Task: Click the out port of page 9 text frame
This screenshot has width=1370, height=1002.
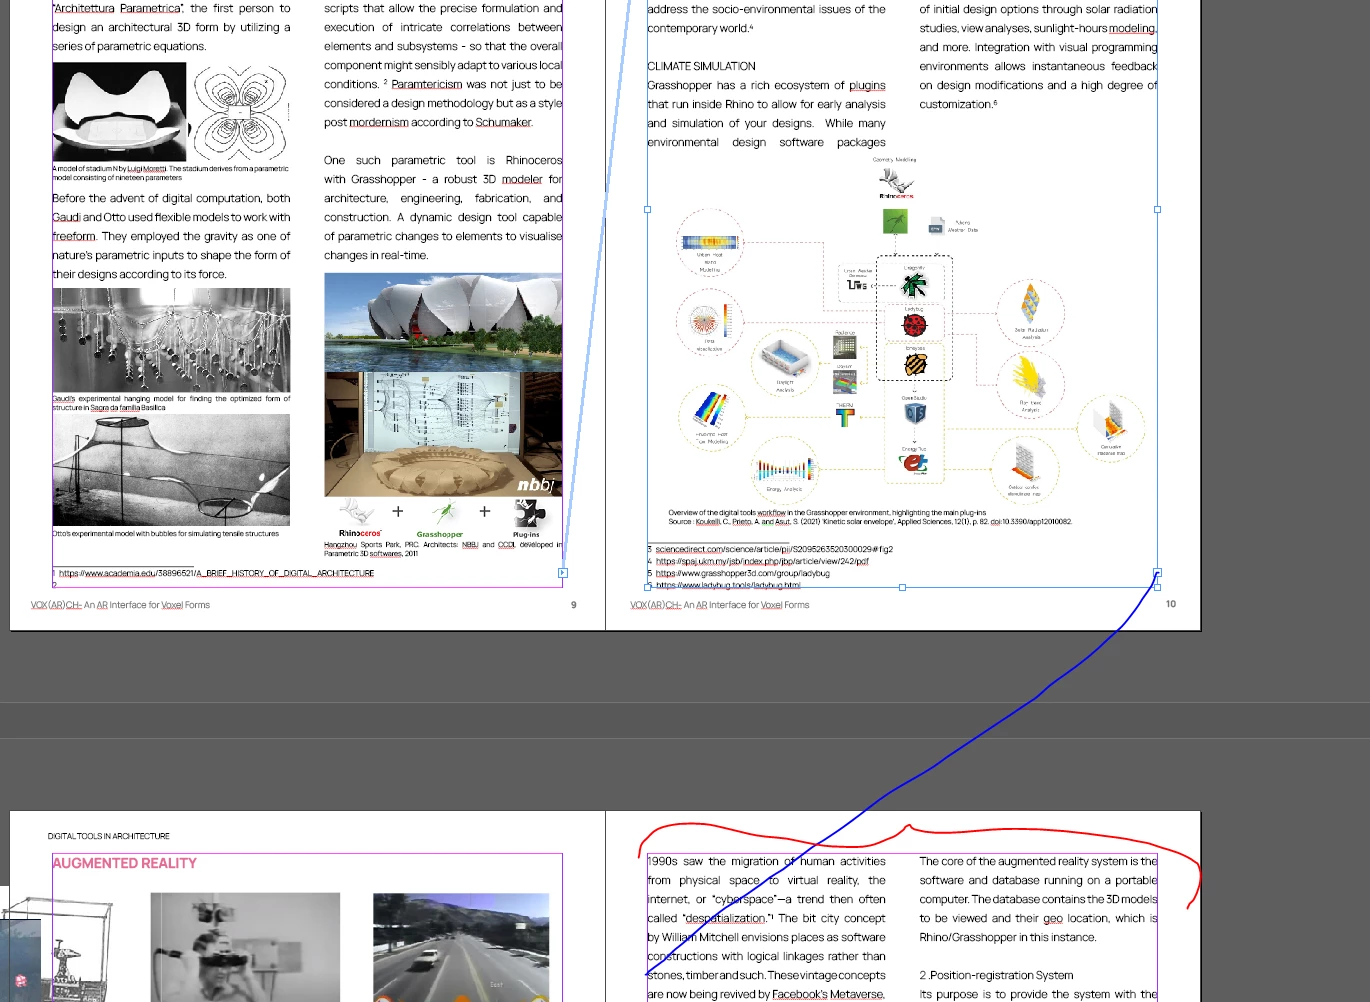Action: point(563,573)
